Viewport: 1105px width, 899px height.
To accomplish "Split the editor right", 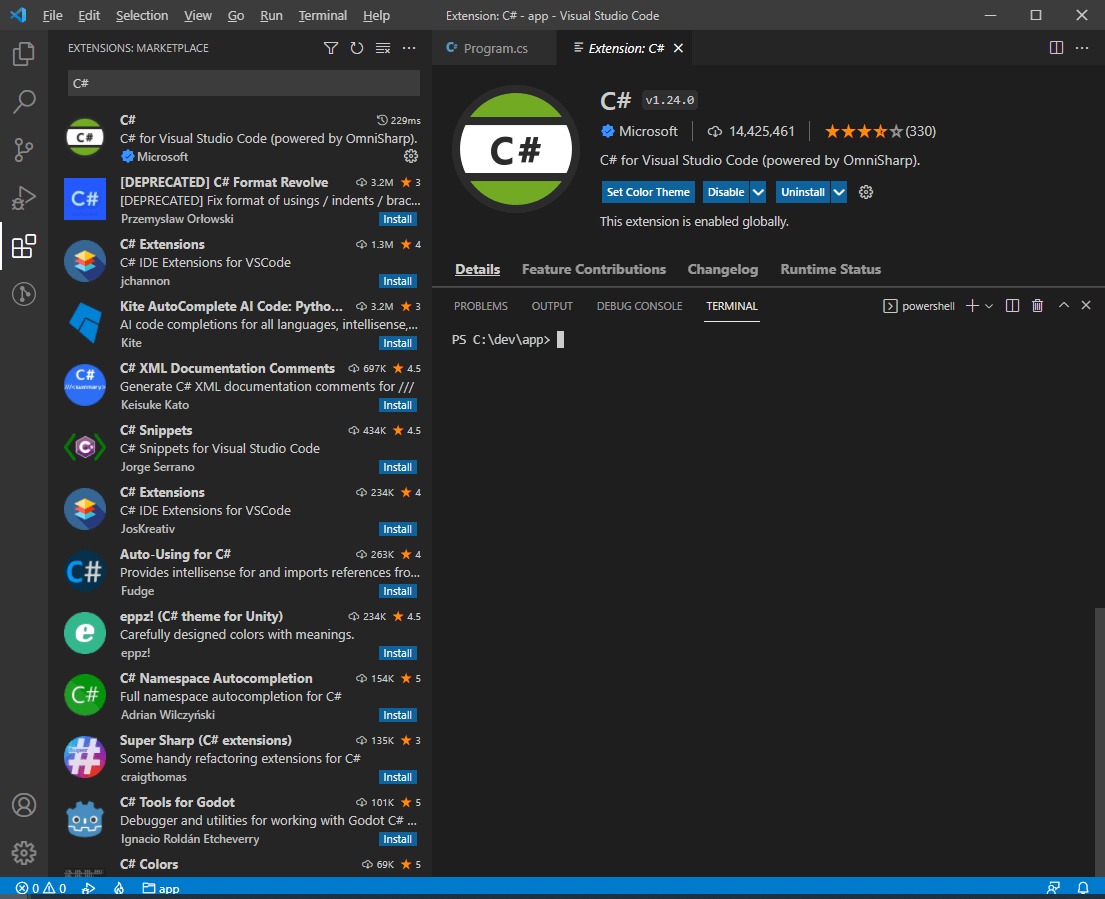I will pyautogui.click(x=1056, y=48).
